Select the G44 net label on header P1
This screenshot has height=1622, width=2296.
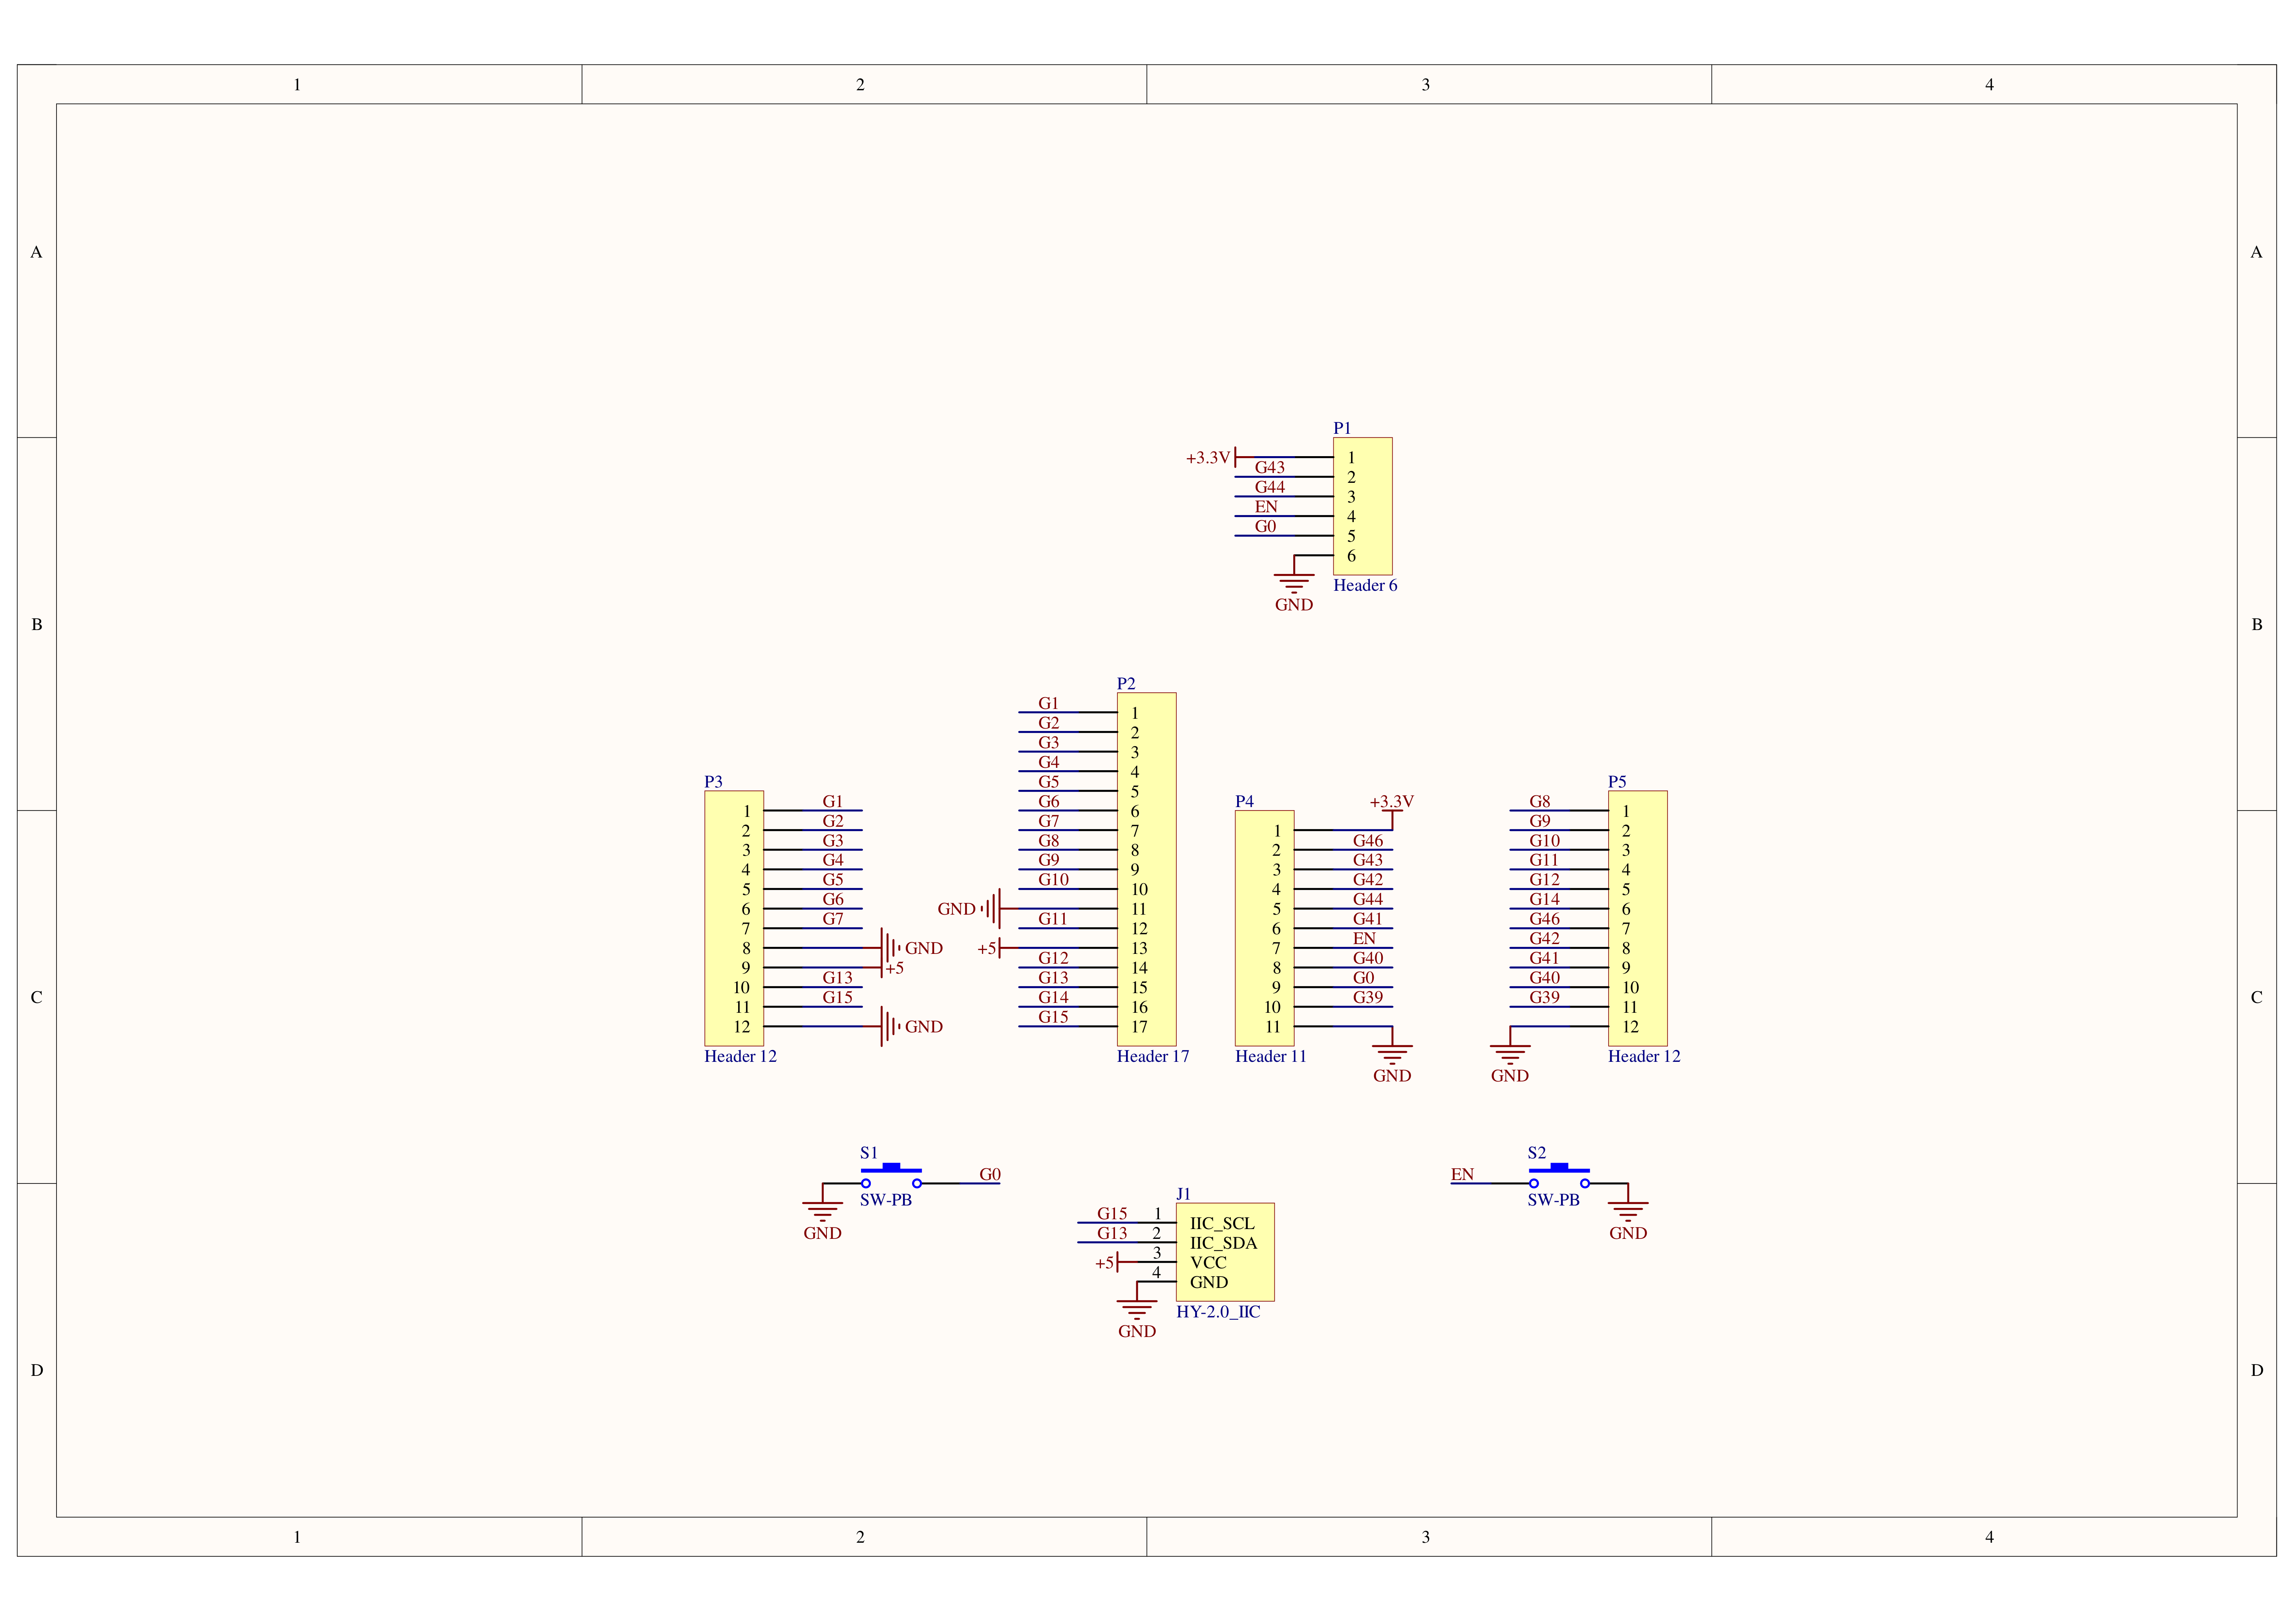[x=1270, y=487]
